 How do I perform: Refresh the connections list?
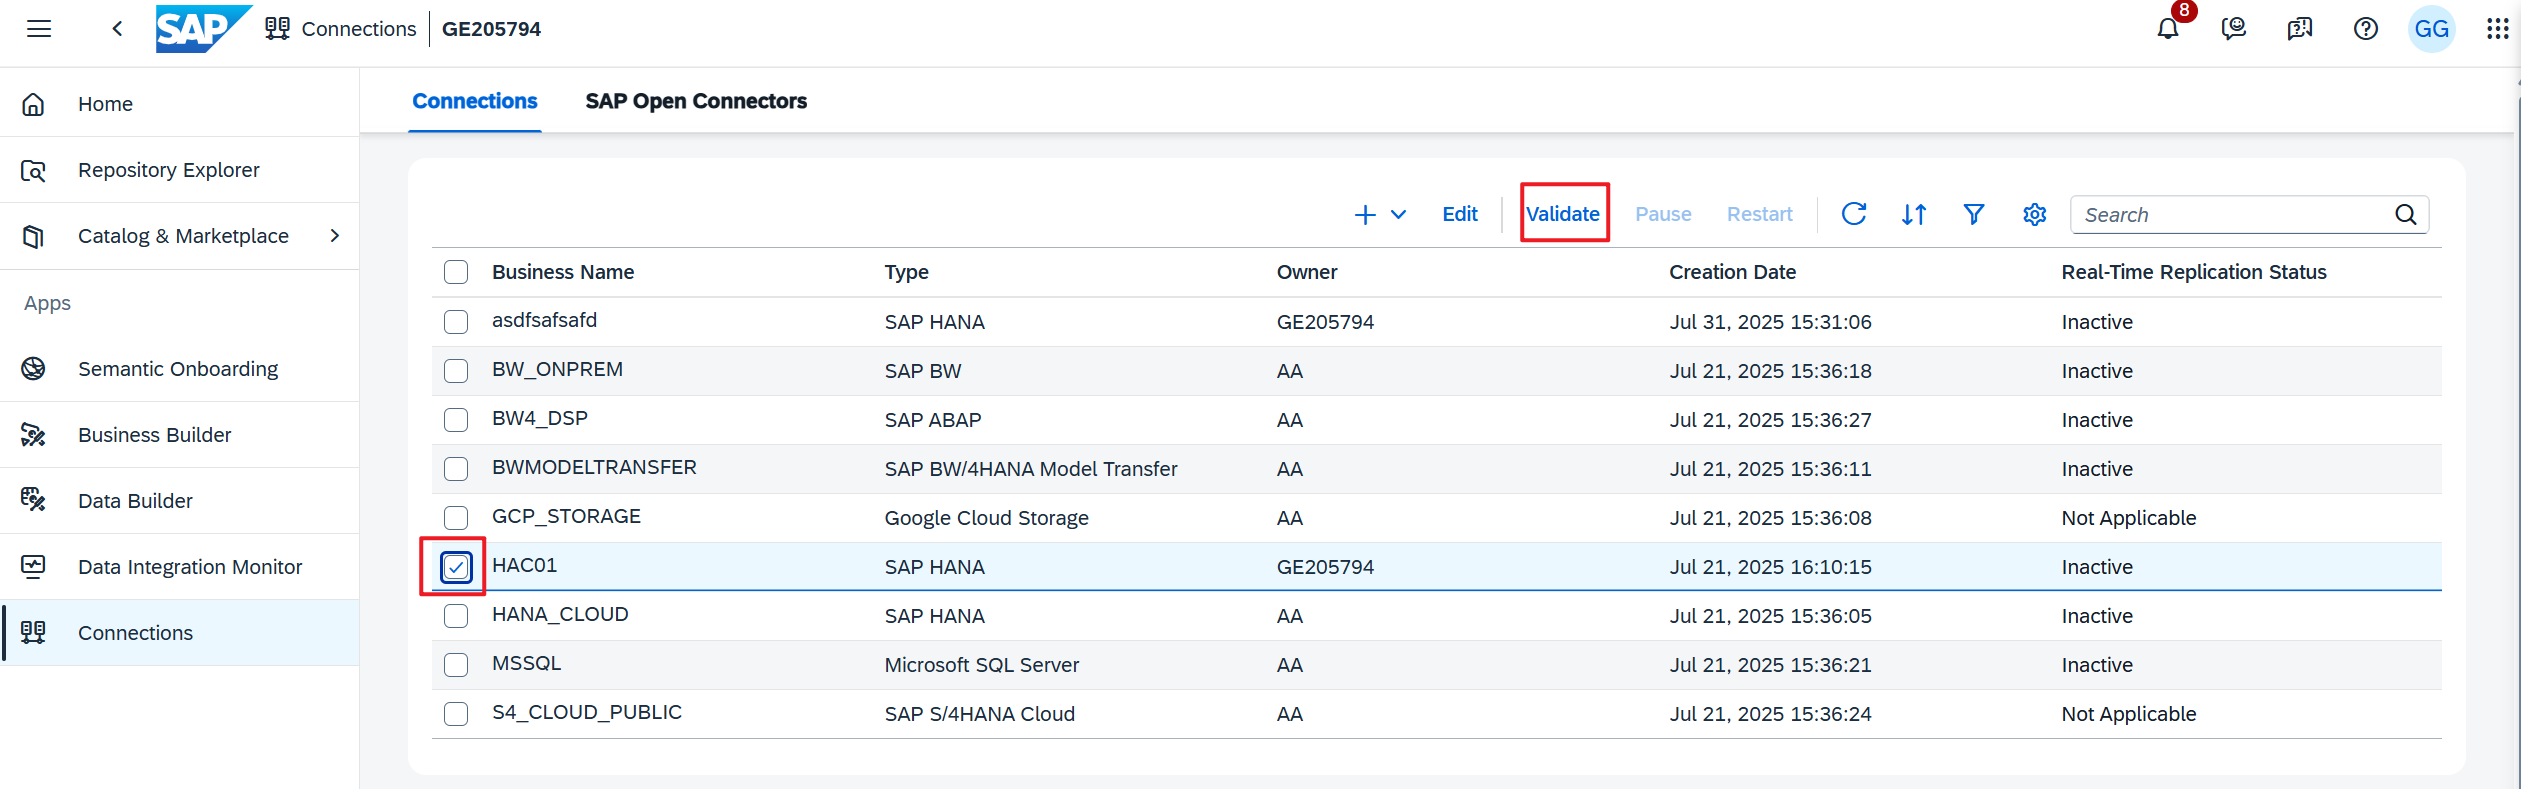1854,214
